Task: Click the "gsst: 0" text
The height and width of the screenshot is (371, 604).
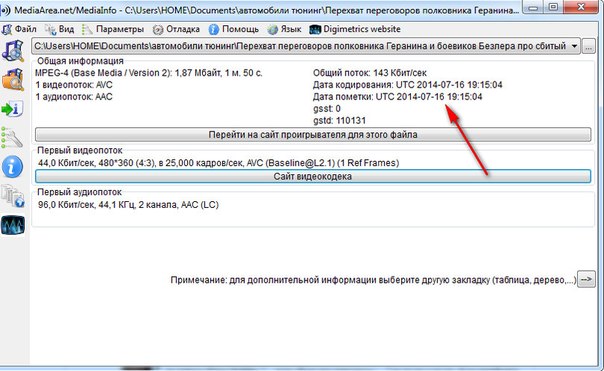Action: 327,109
